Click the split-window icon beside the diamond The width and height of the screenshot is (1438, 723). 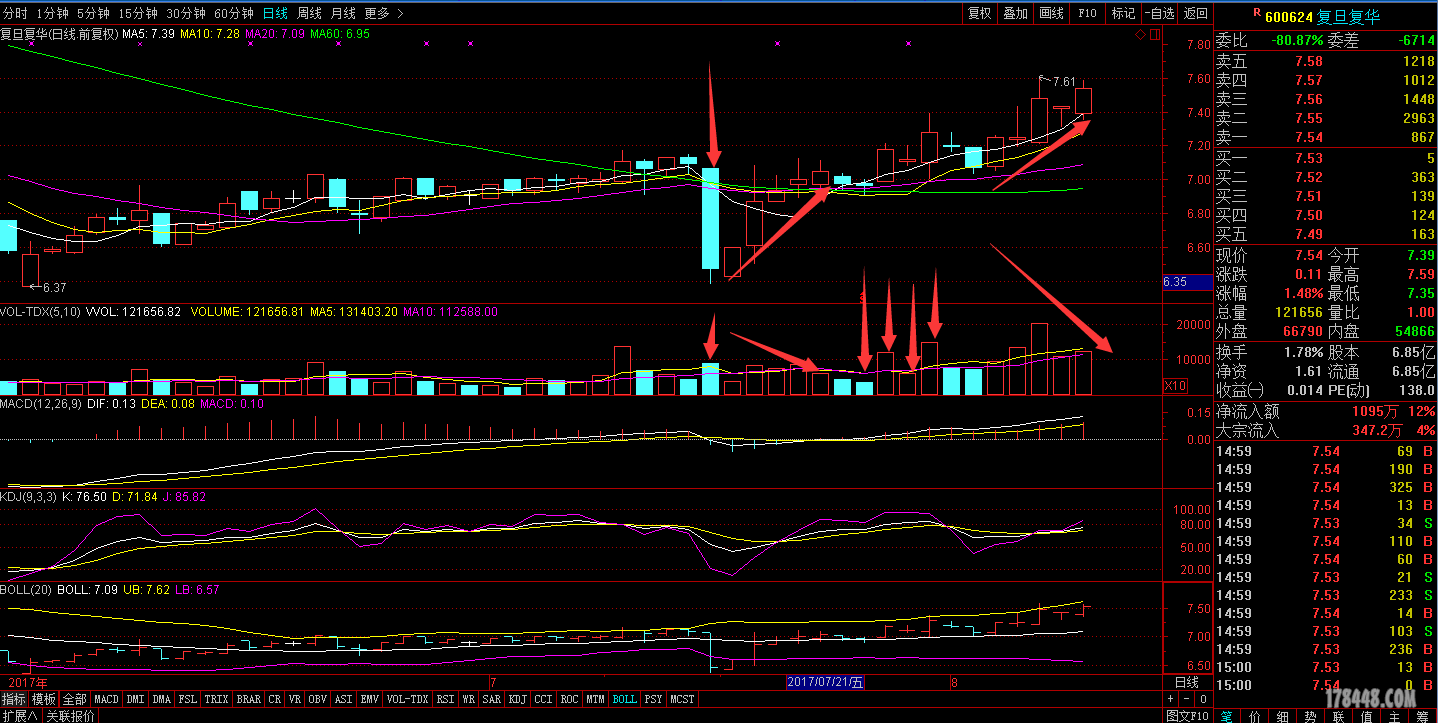point(1156,34)
